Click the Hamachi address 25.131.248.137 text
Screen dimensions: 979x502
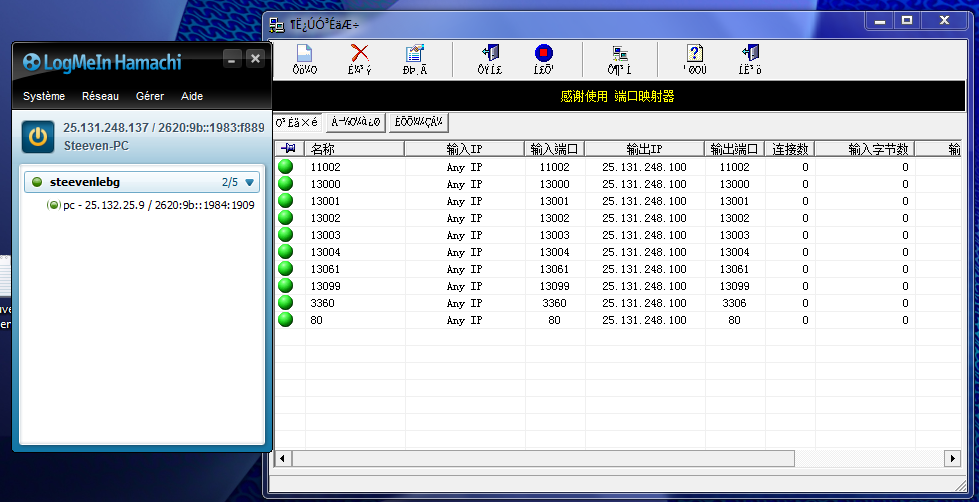coord(106,127)
